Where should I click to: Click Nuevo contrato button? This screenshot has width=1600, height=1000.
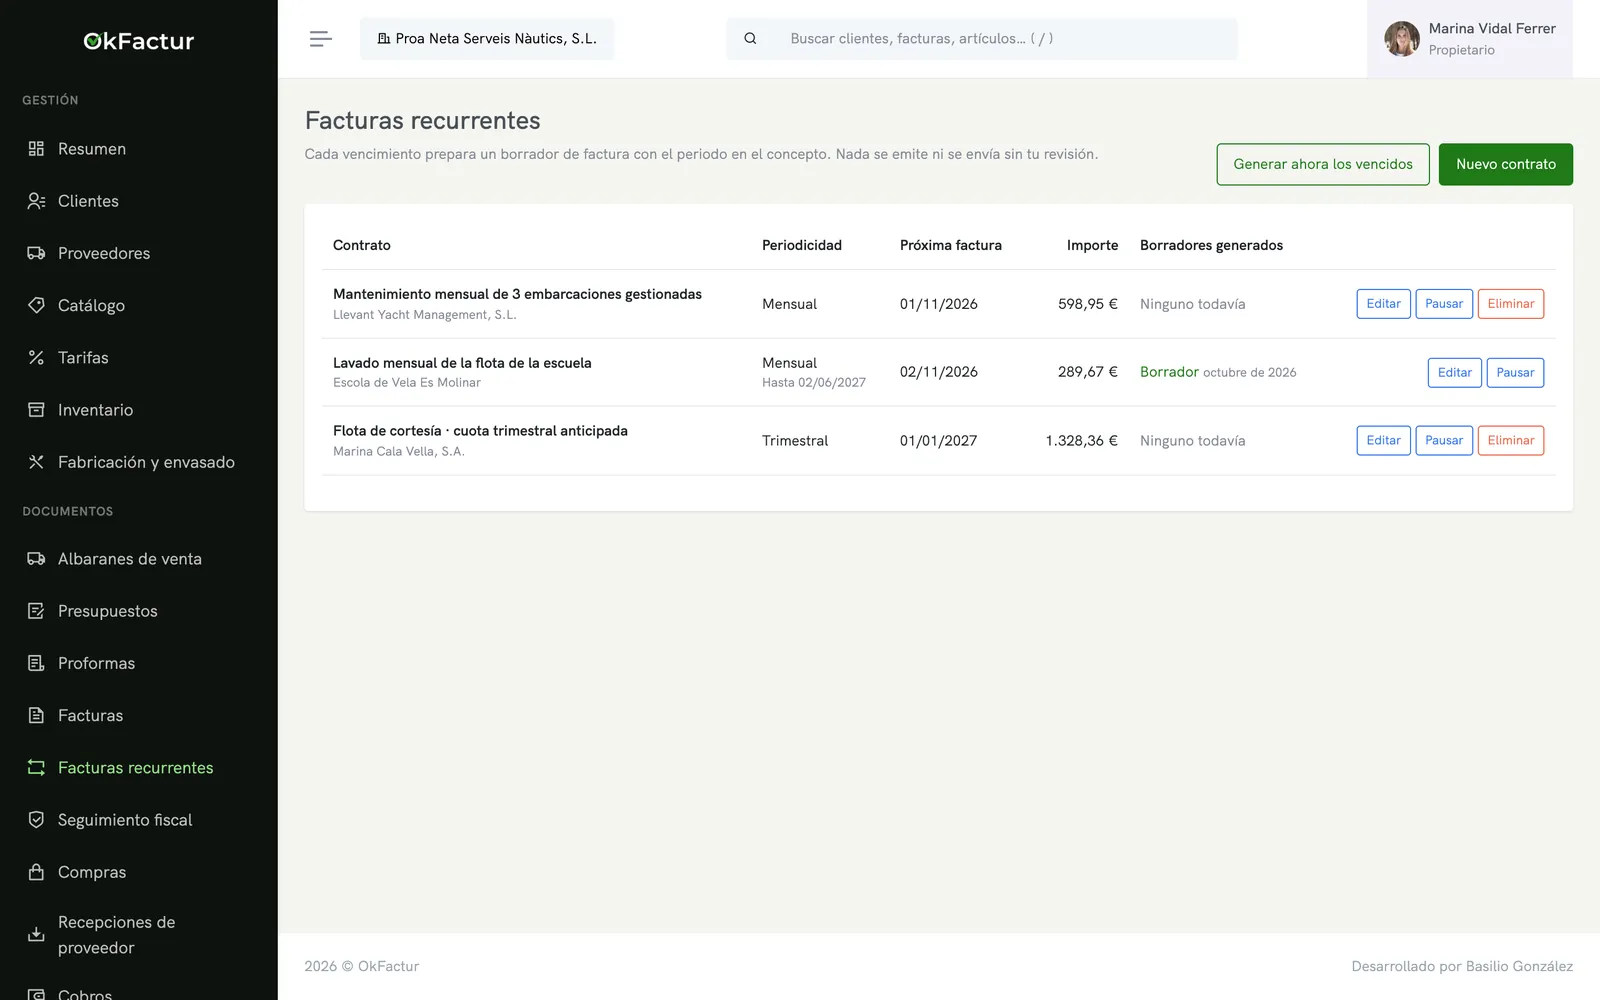tap(1505, 164)
